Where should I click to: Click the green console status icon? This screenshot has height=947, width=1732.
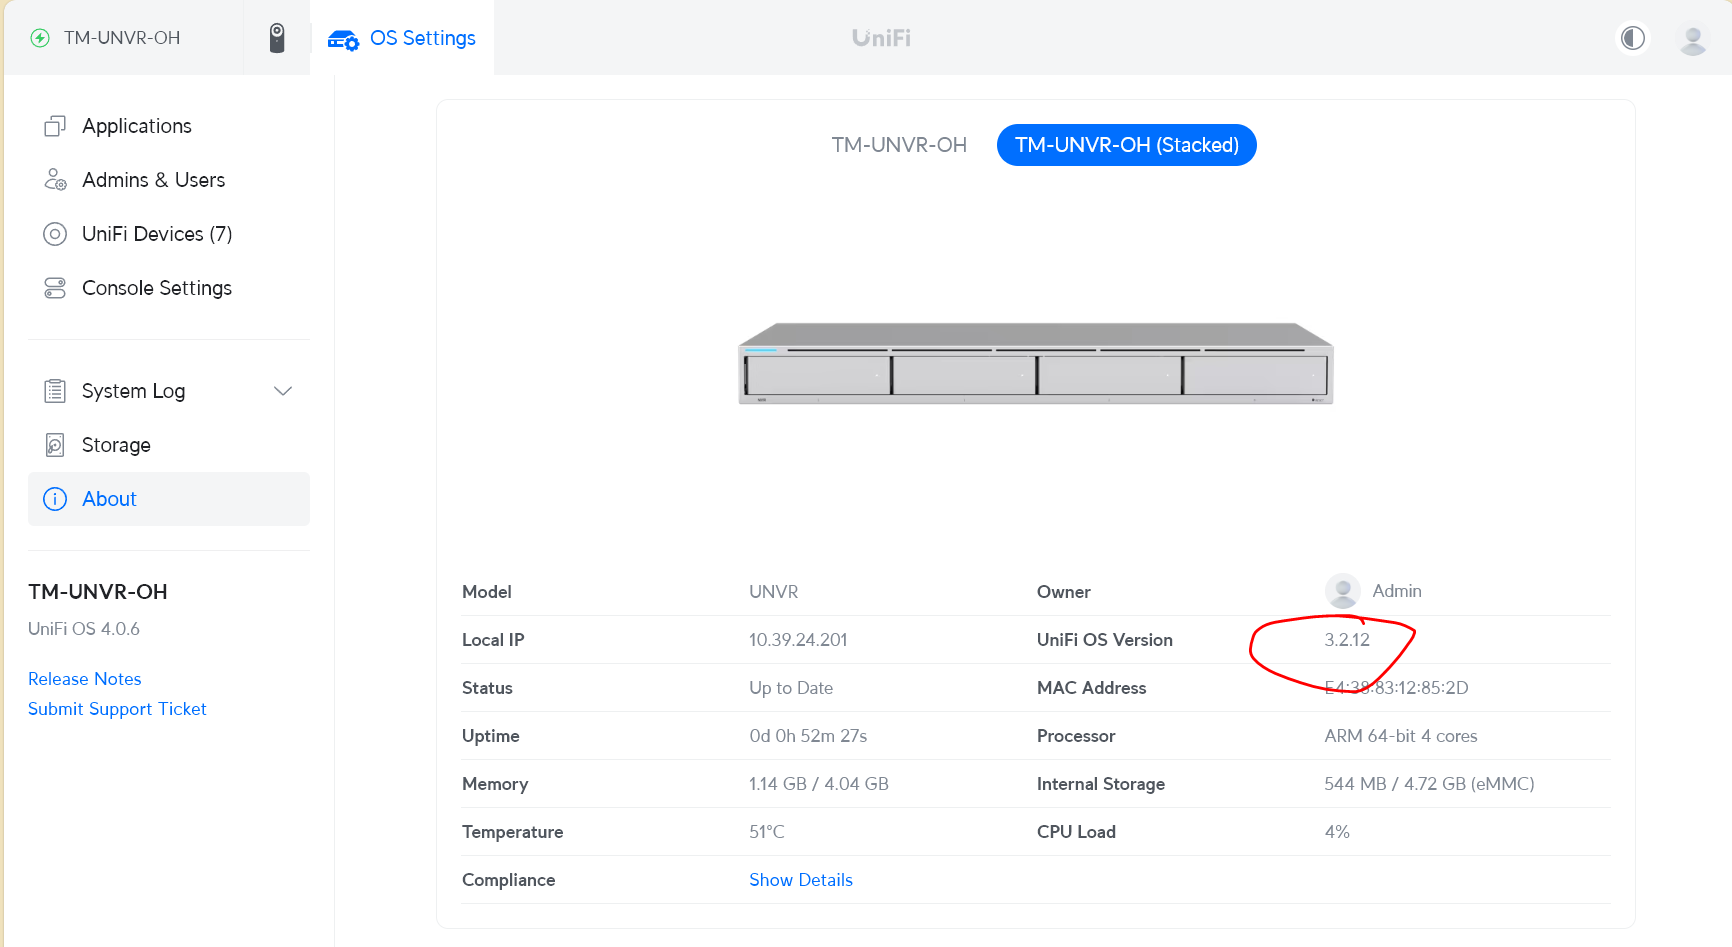point(40,38)
